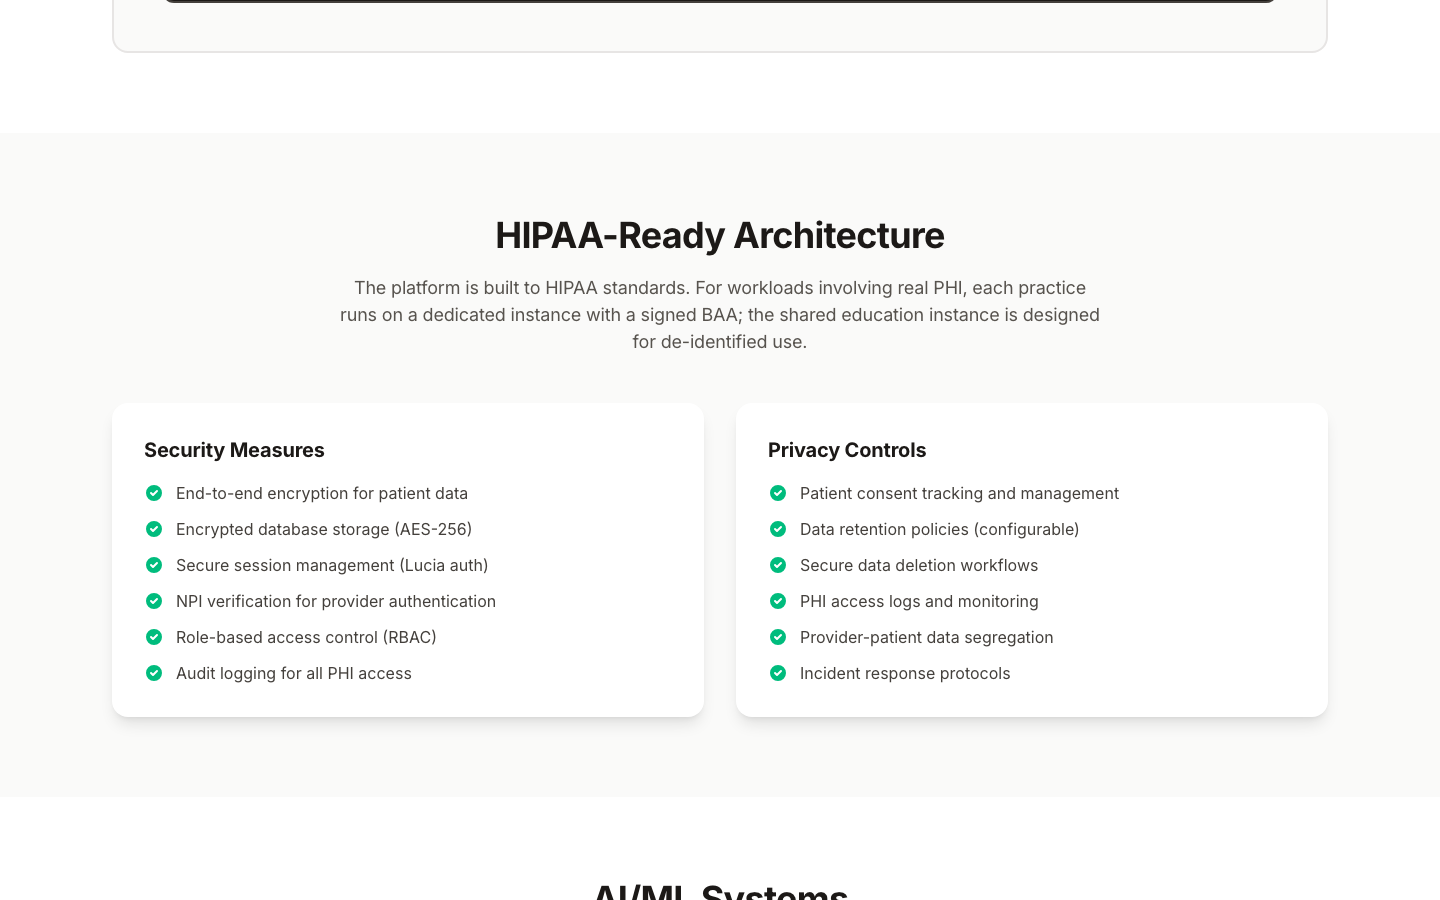Click check icon beside Data retention policies

[x=778, y=529]
